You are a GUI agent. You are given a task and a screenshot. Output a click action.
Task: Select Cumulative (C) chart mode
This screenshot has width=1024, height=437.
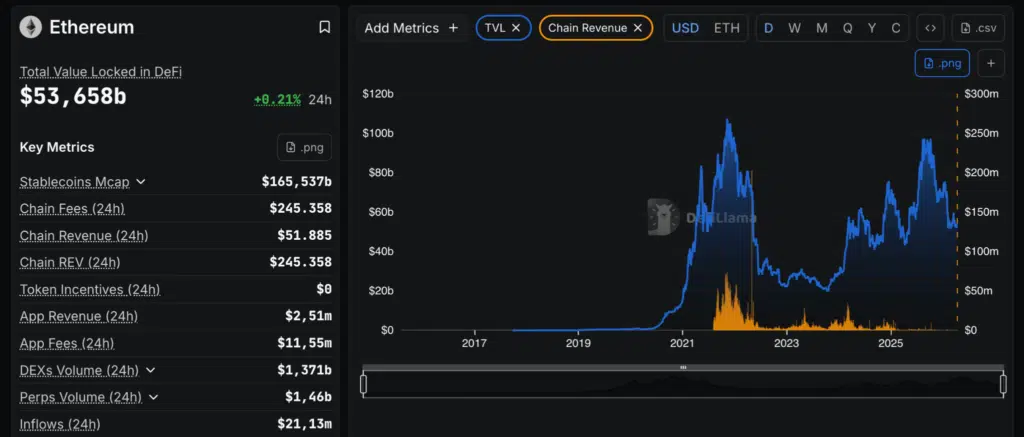[x=896, y=28]
